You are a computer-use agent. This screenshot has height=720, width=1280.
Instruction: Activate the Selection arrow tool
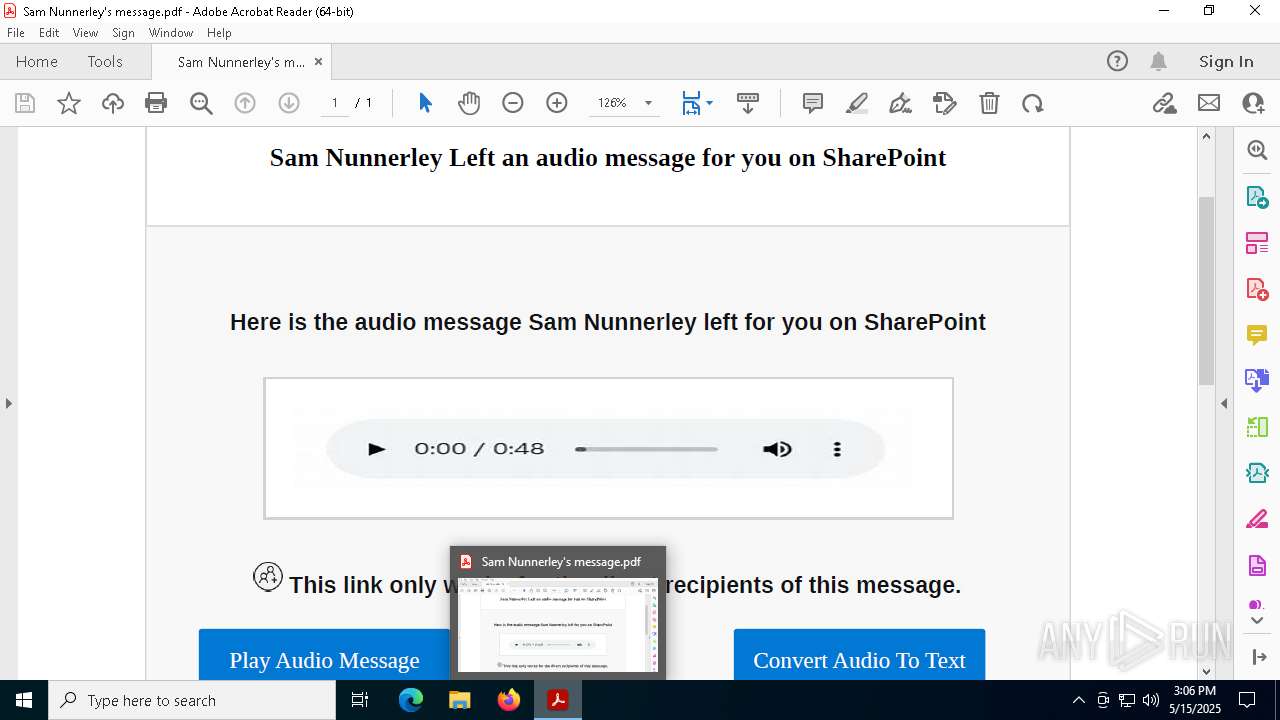425,103
